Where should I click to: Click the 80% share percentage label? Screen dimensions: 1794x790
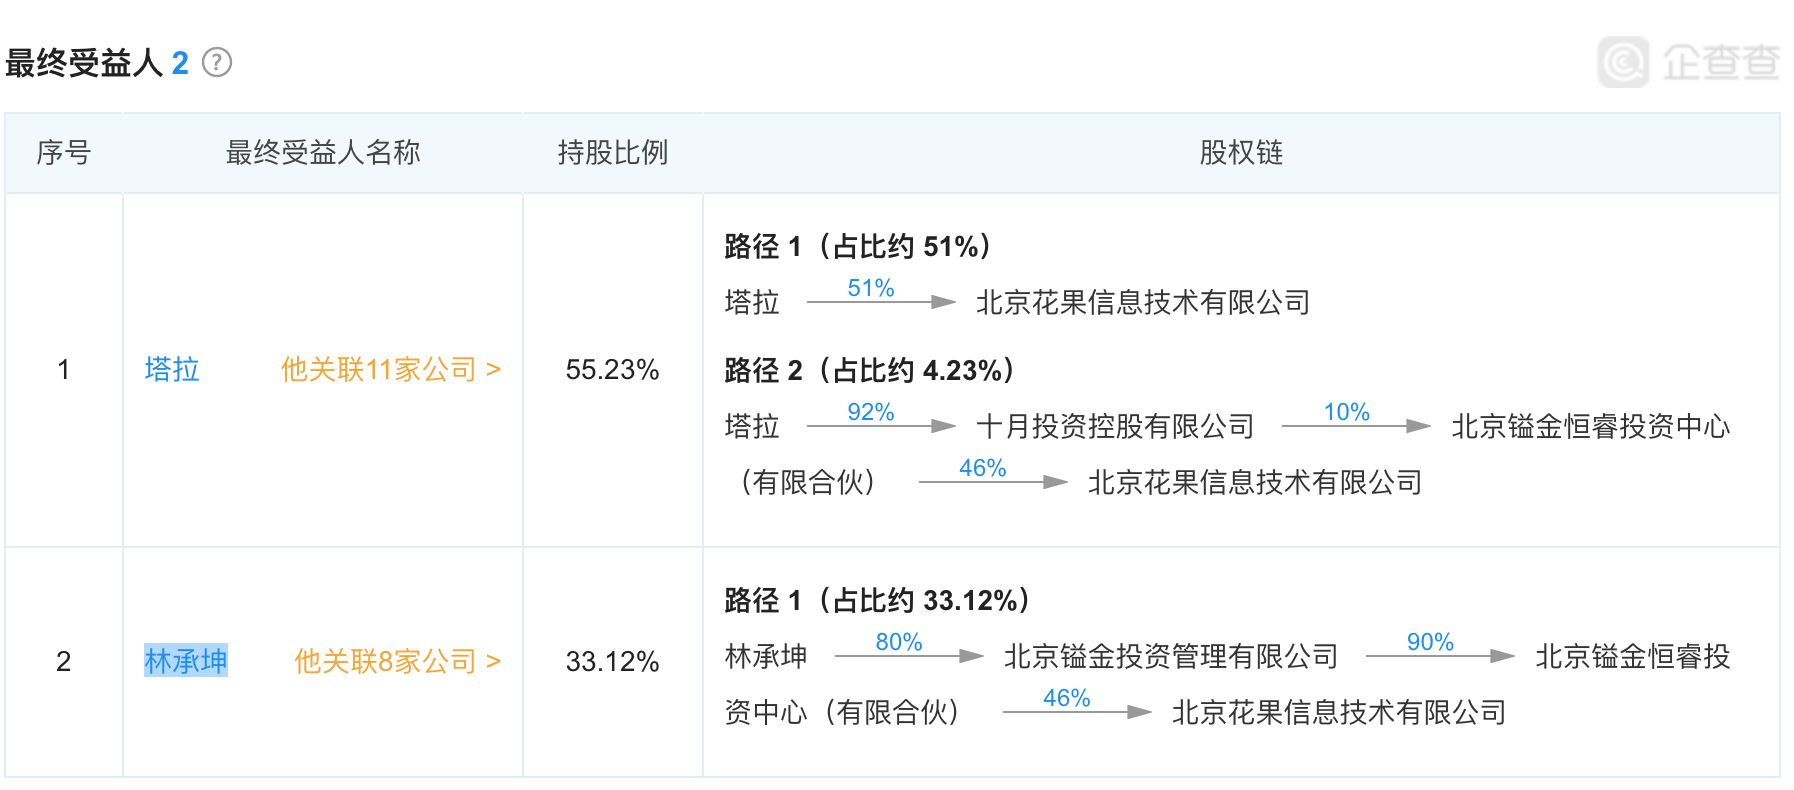898,643
